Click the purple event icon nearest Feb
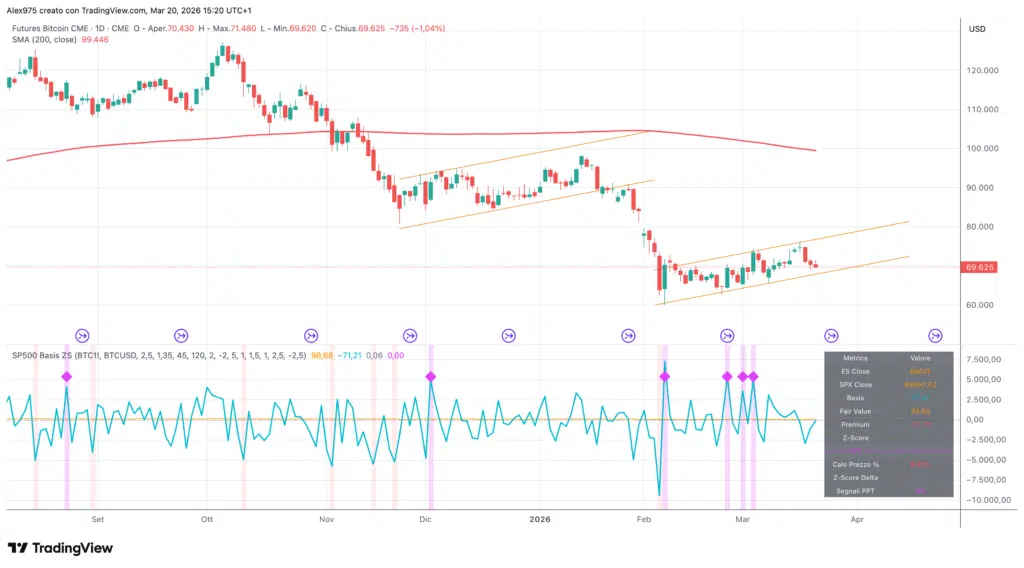Viewport: 1024px width, 568px height. click(x=629, y=336)
